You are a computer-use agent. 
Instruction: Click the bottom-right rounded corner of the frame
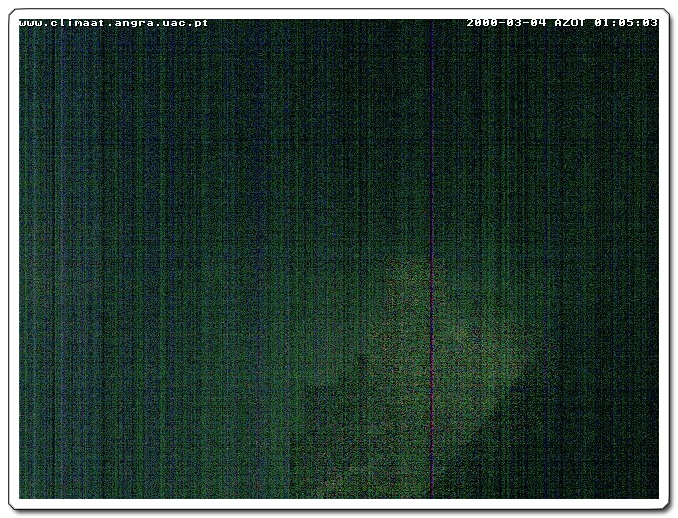tap(663, 503)
